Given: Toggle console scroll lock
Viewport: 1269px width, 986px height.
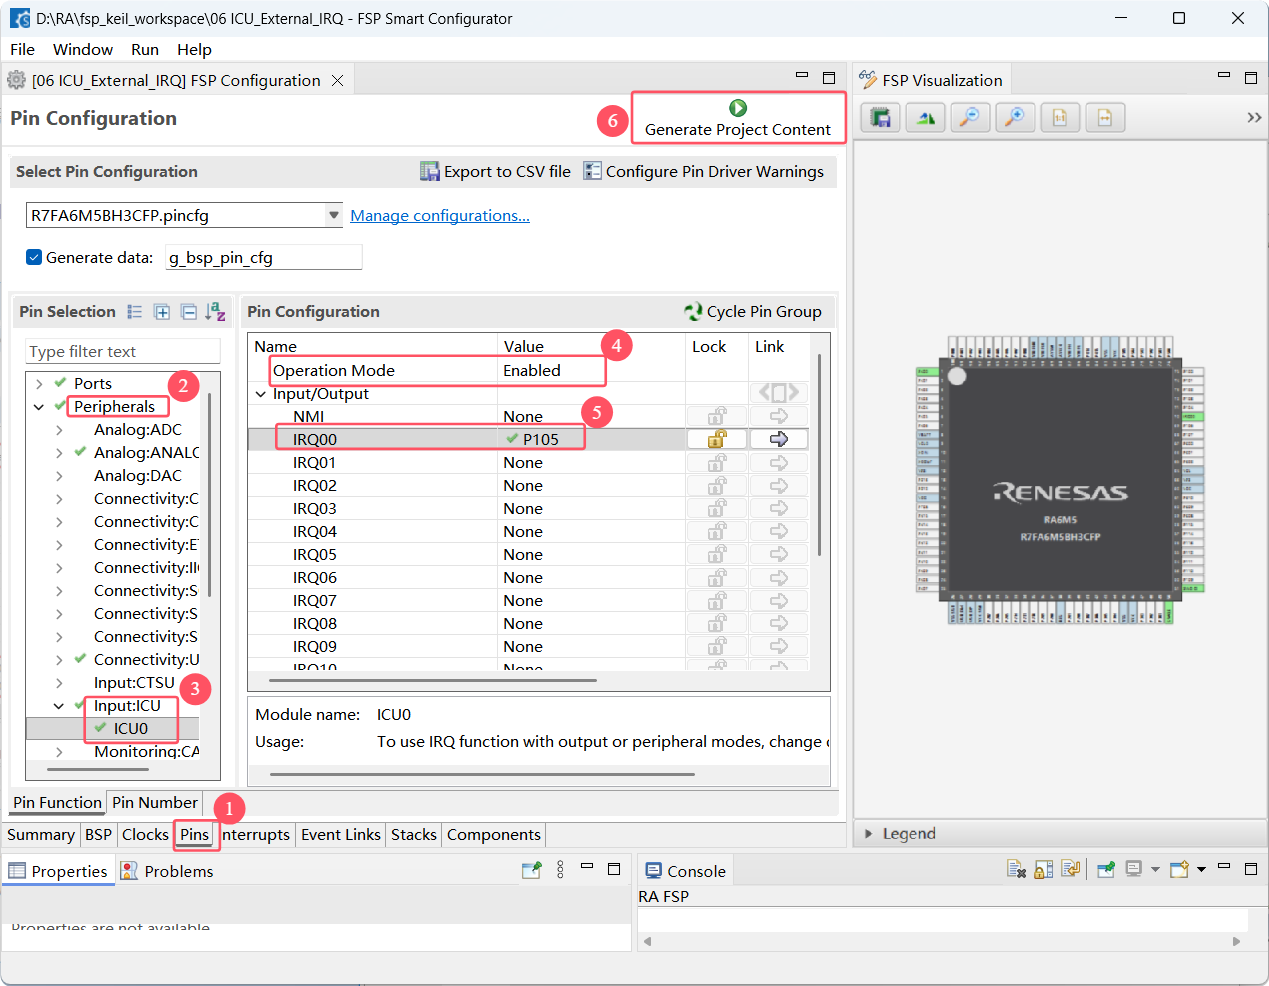Looking at the screenshot, I should click(1043, 870).
